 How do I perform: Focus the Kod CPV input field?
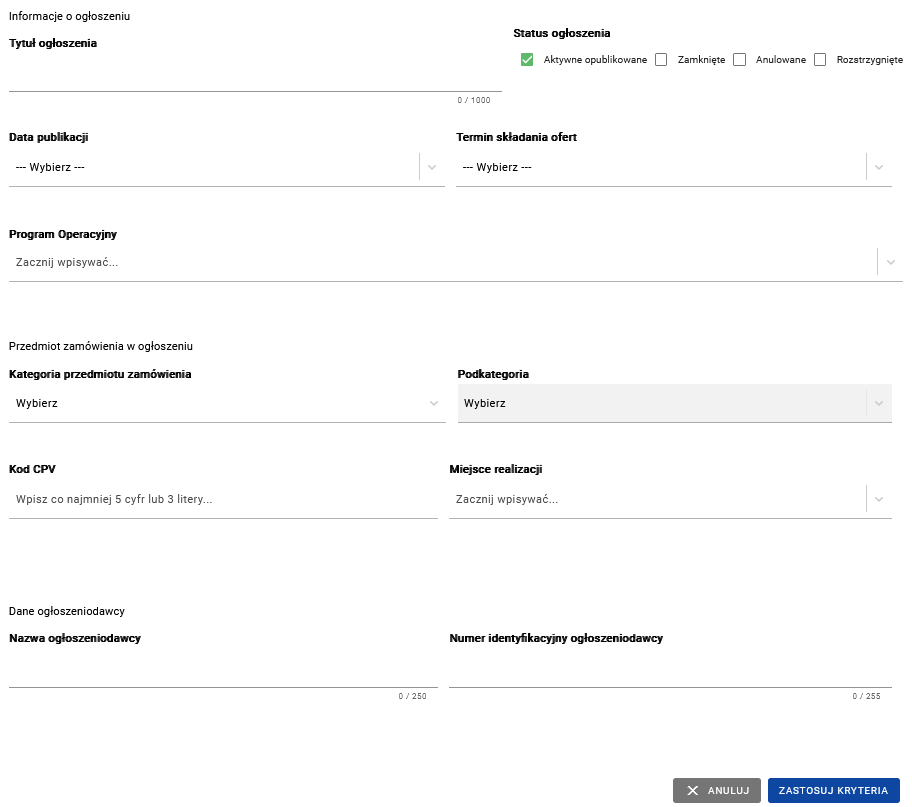[223, 499]
